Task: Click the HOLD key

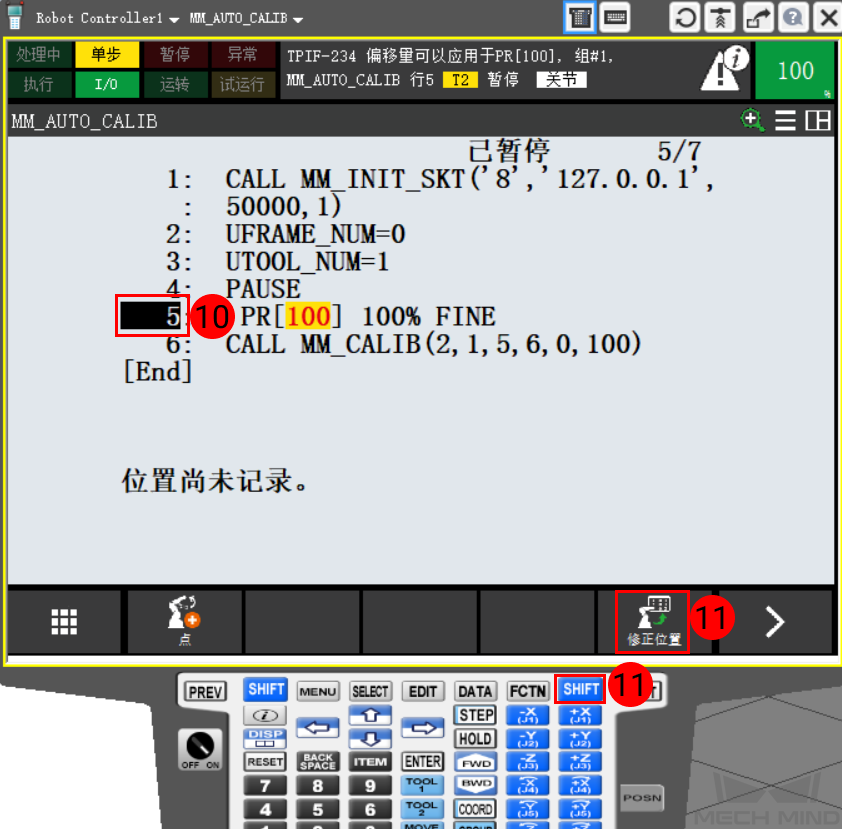Action: click(x=476, y=739)
